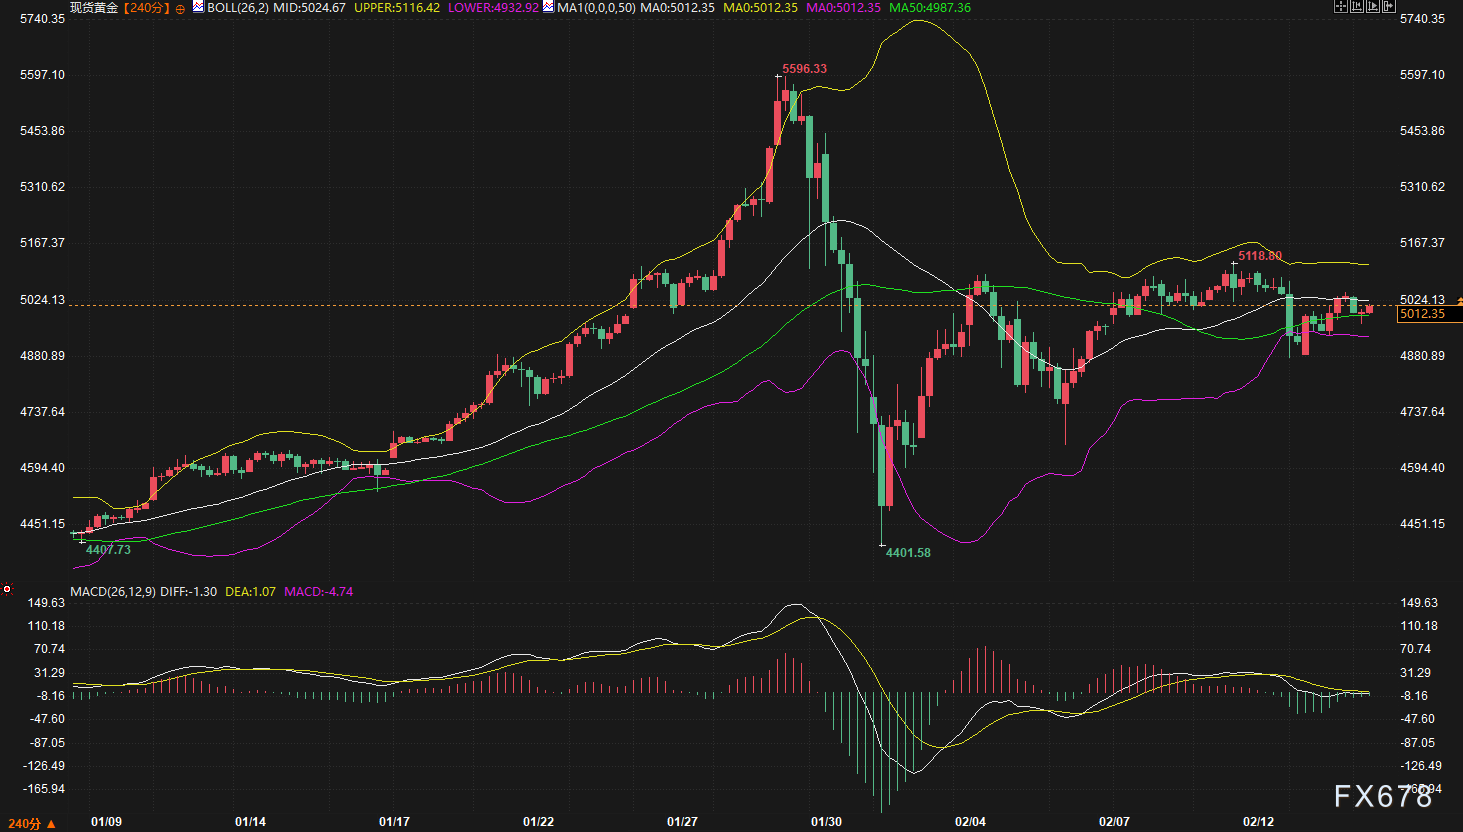
Task: Click the red dot marker beside MACD panel
Action: tap(7, 589)
